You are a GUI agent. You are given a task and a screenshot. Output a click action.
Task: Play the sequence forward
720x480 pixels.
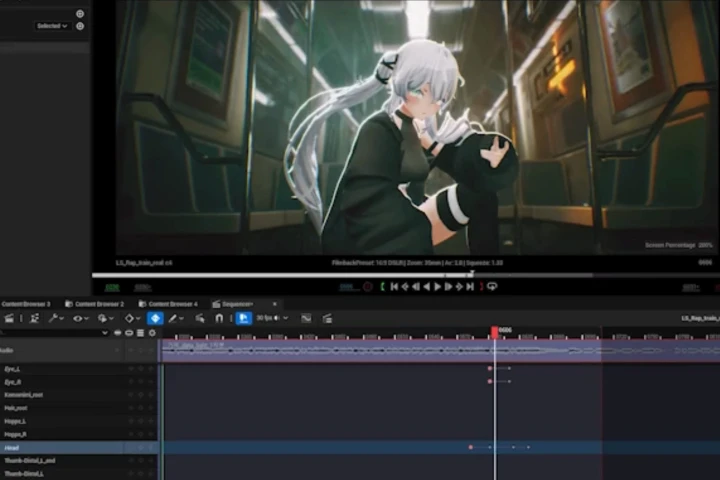[438, 287]
